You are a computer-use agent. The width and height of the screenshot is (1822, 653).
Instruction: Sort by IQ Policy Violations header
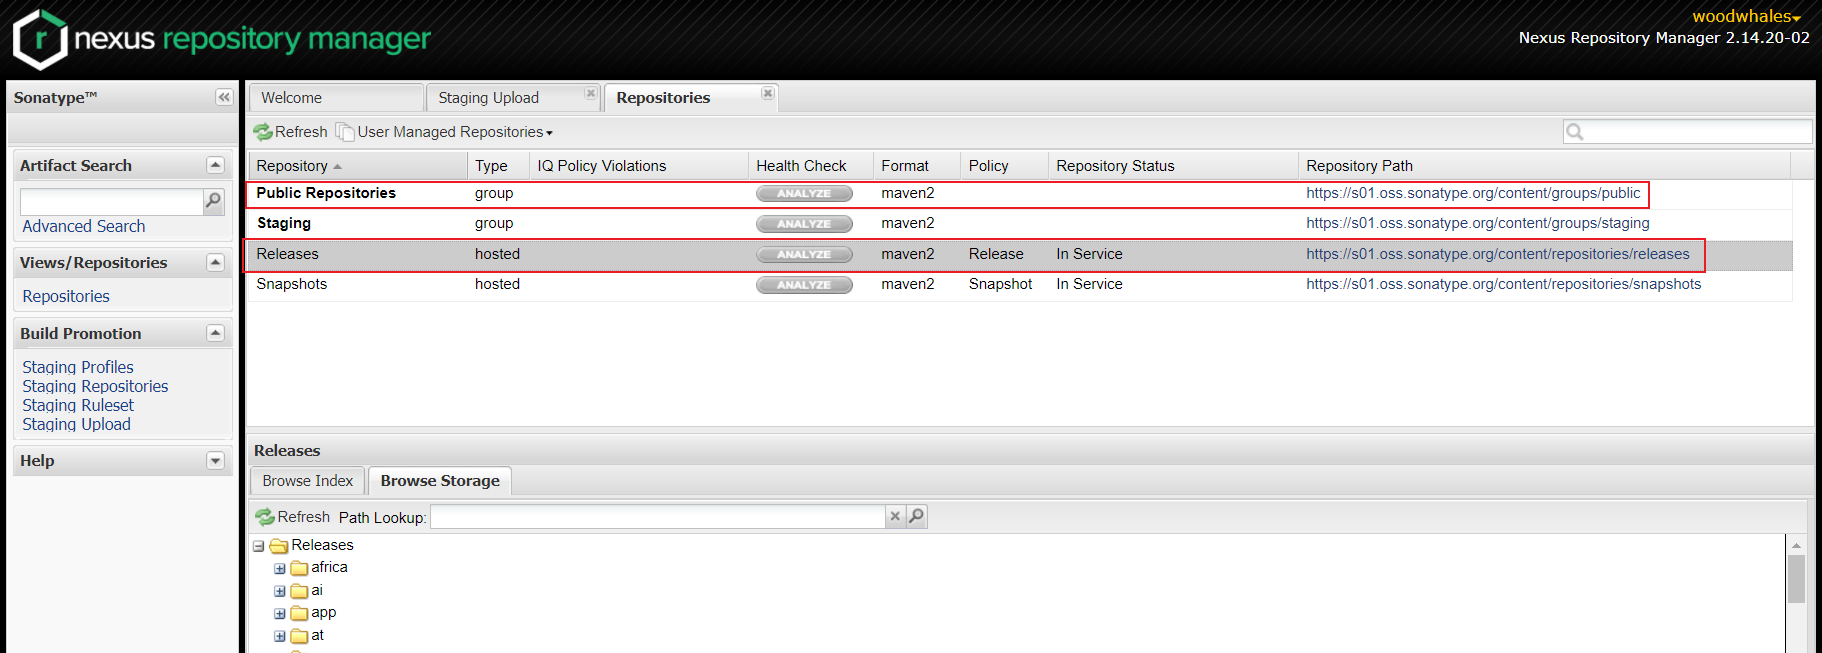coord(638,166)
